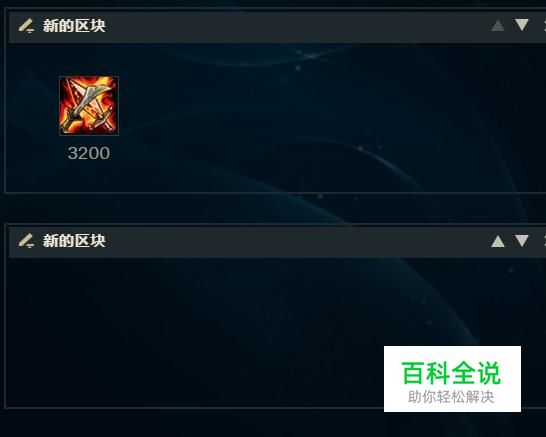Click the cut-off icon right of the second block's arrows
This screenshot has width=546, height=437.
click(544, 241)
